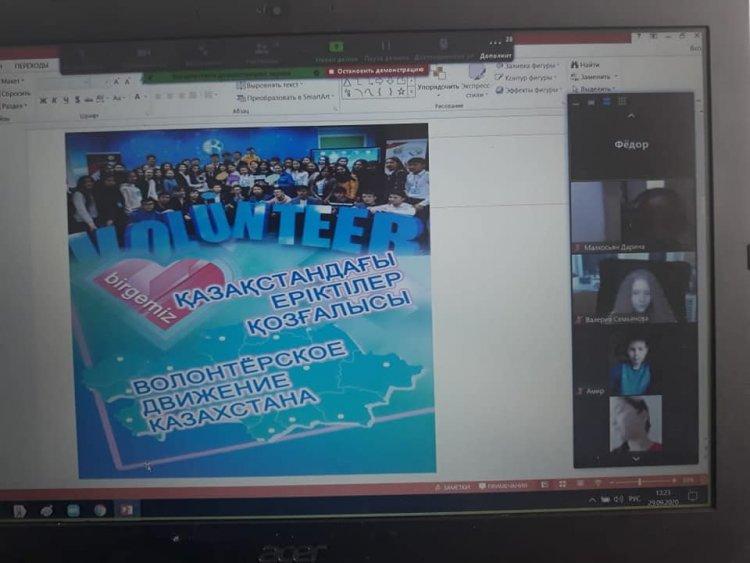
Task: Select the Дарина participant video tile
Action: [632, 216]
